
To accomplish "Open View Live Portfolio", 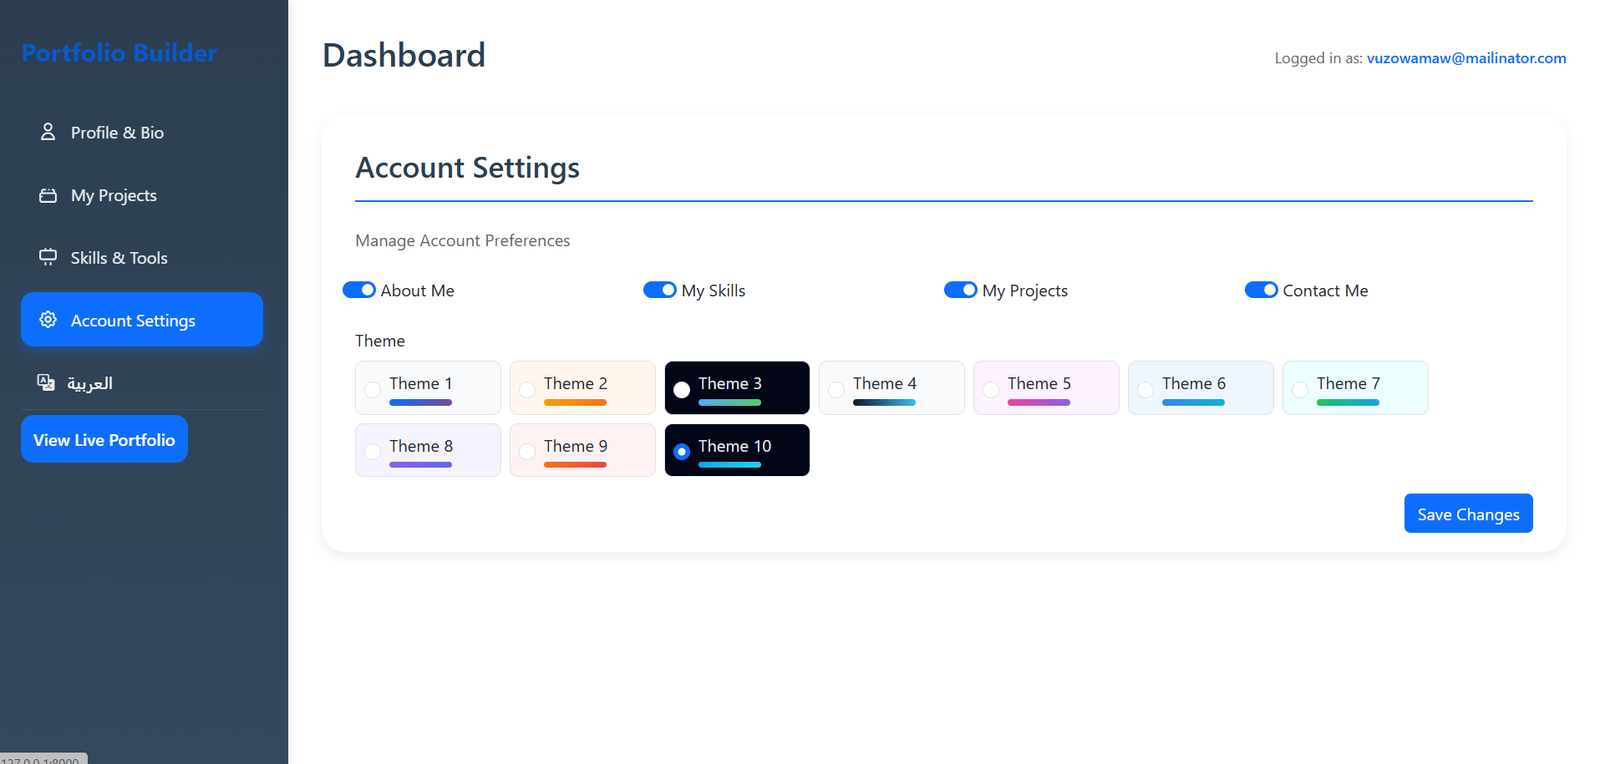I will click(104, 440).
